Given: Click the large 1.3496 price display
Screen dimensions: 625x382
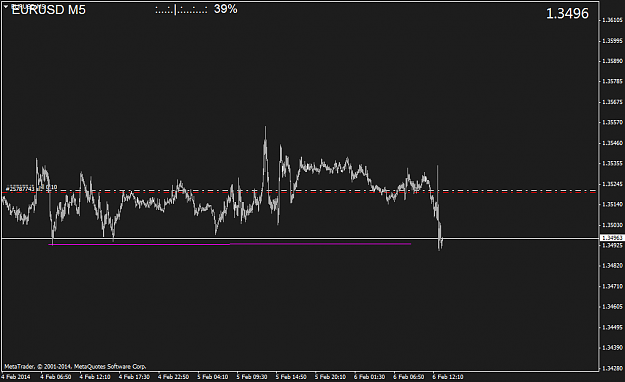Looking at the screenshot, I should click(x=567, y=14).
